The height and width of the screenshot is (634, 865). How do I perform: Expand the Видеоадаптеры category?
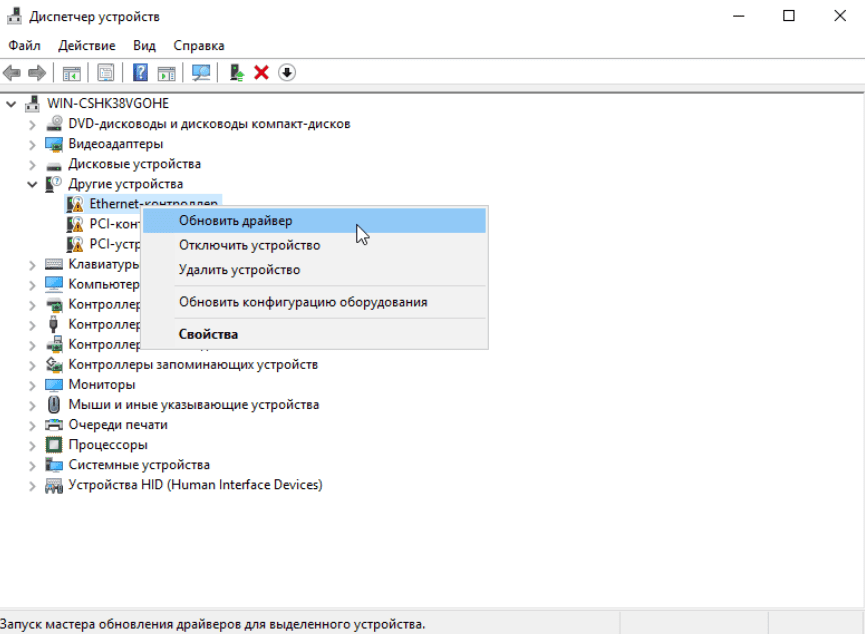pyautogui.click(x=32, y=145)
